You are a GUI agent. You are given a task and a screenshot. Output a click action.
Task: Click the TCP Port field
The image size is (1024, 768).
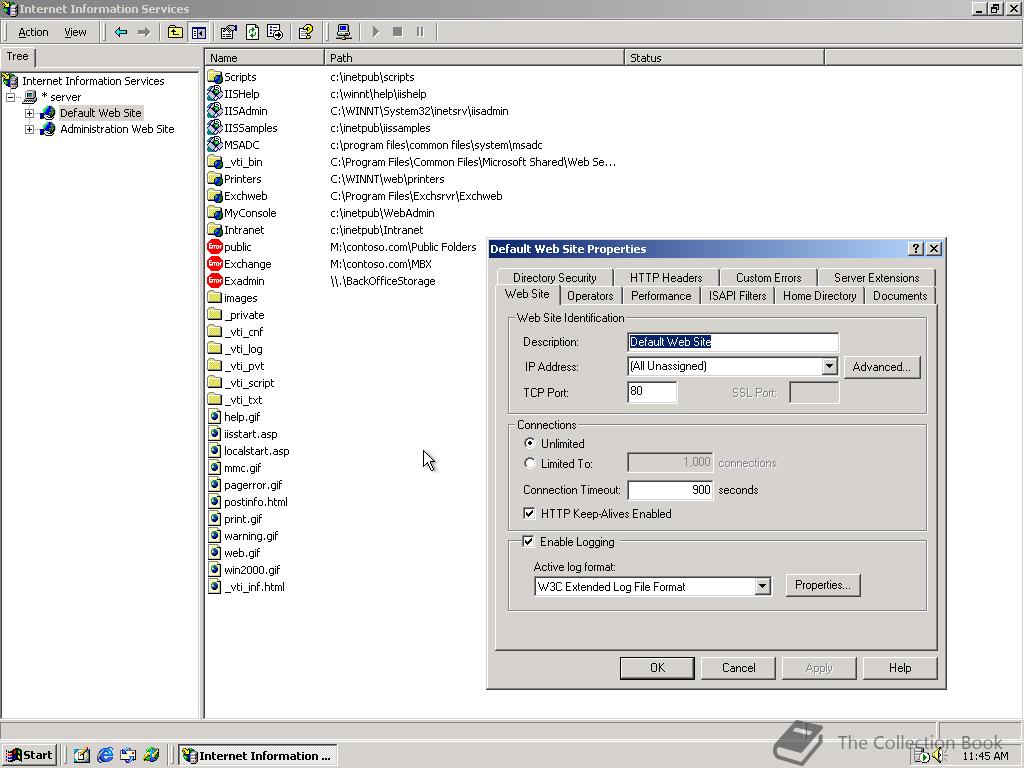point(652,392)
